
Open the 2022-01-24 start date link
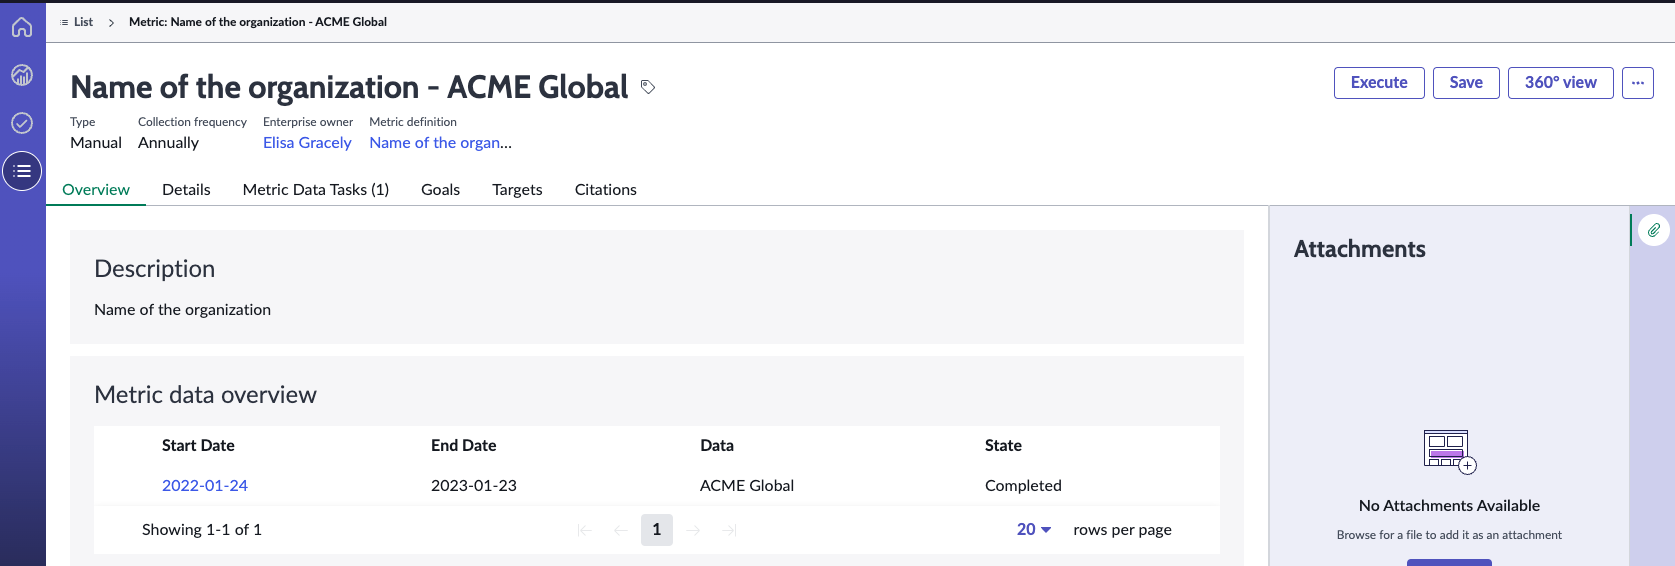[x=205, y=486]
